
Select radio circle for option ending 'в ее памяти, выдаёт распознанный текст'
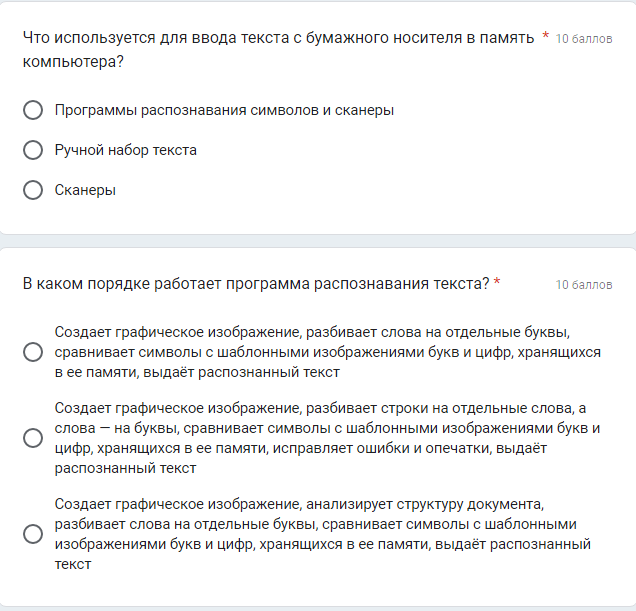pos(33,352)
